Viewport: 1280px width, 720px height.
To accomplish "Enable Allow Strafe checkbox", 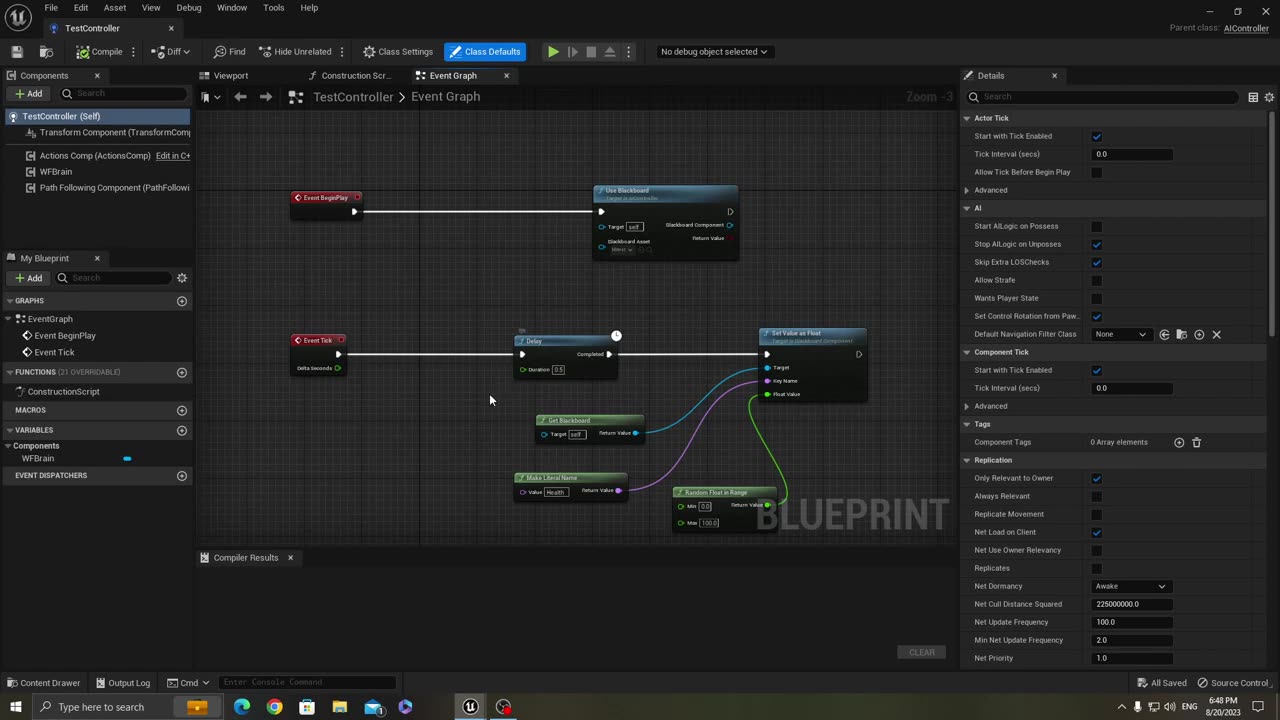I will [x=1097, y=280].
